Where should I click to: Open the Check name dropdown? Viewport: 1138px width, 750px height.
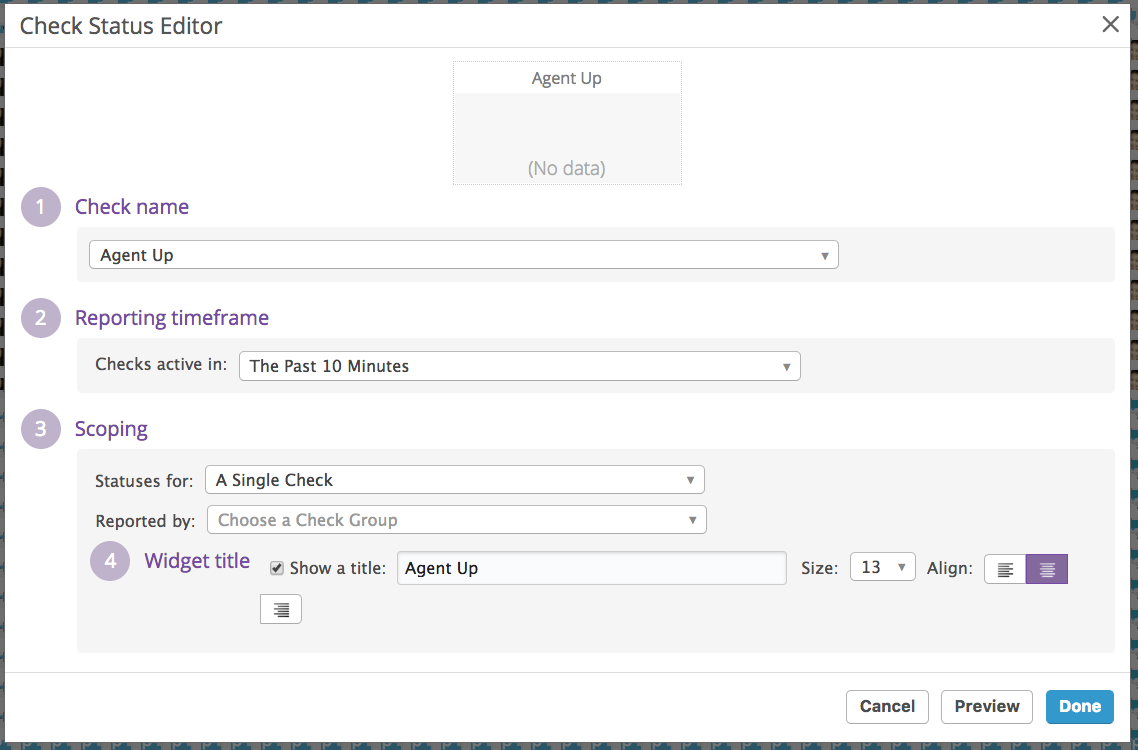pos(463,255)
